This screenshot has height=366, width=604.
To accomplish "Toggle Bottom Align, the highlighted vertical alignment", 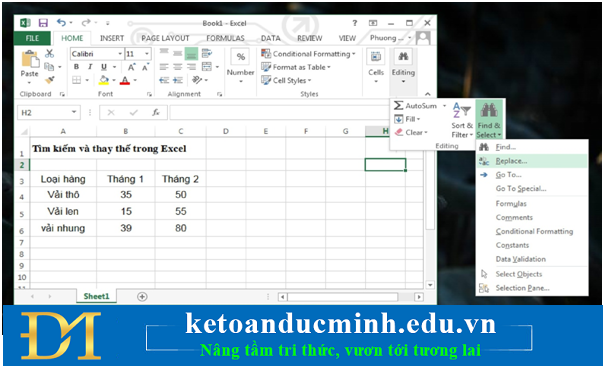I will [x=191, y=54].
